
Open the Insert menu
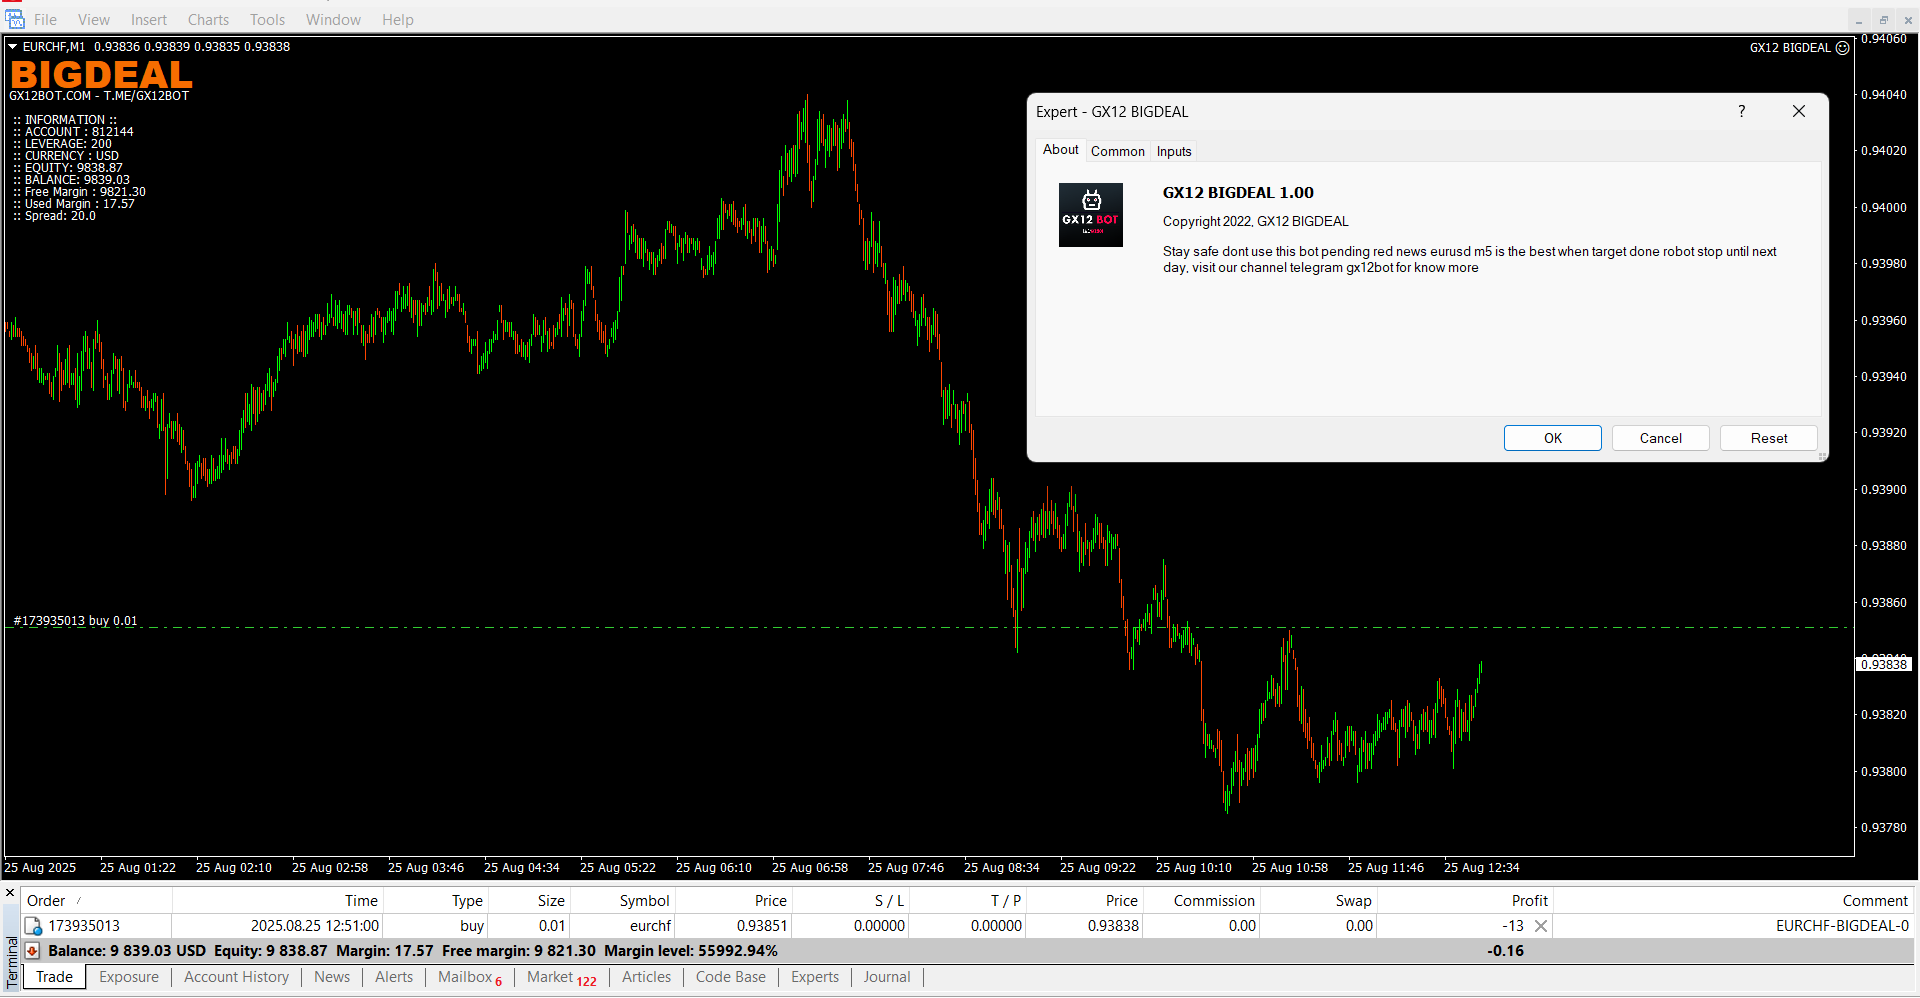[149, 20]
